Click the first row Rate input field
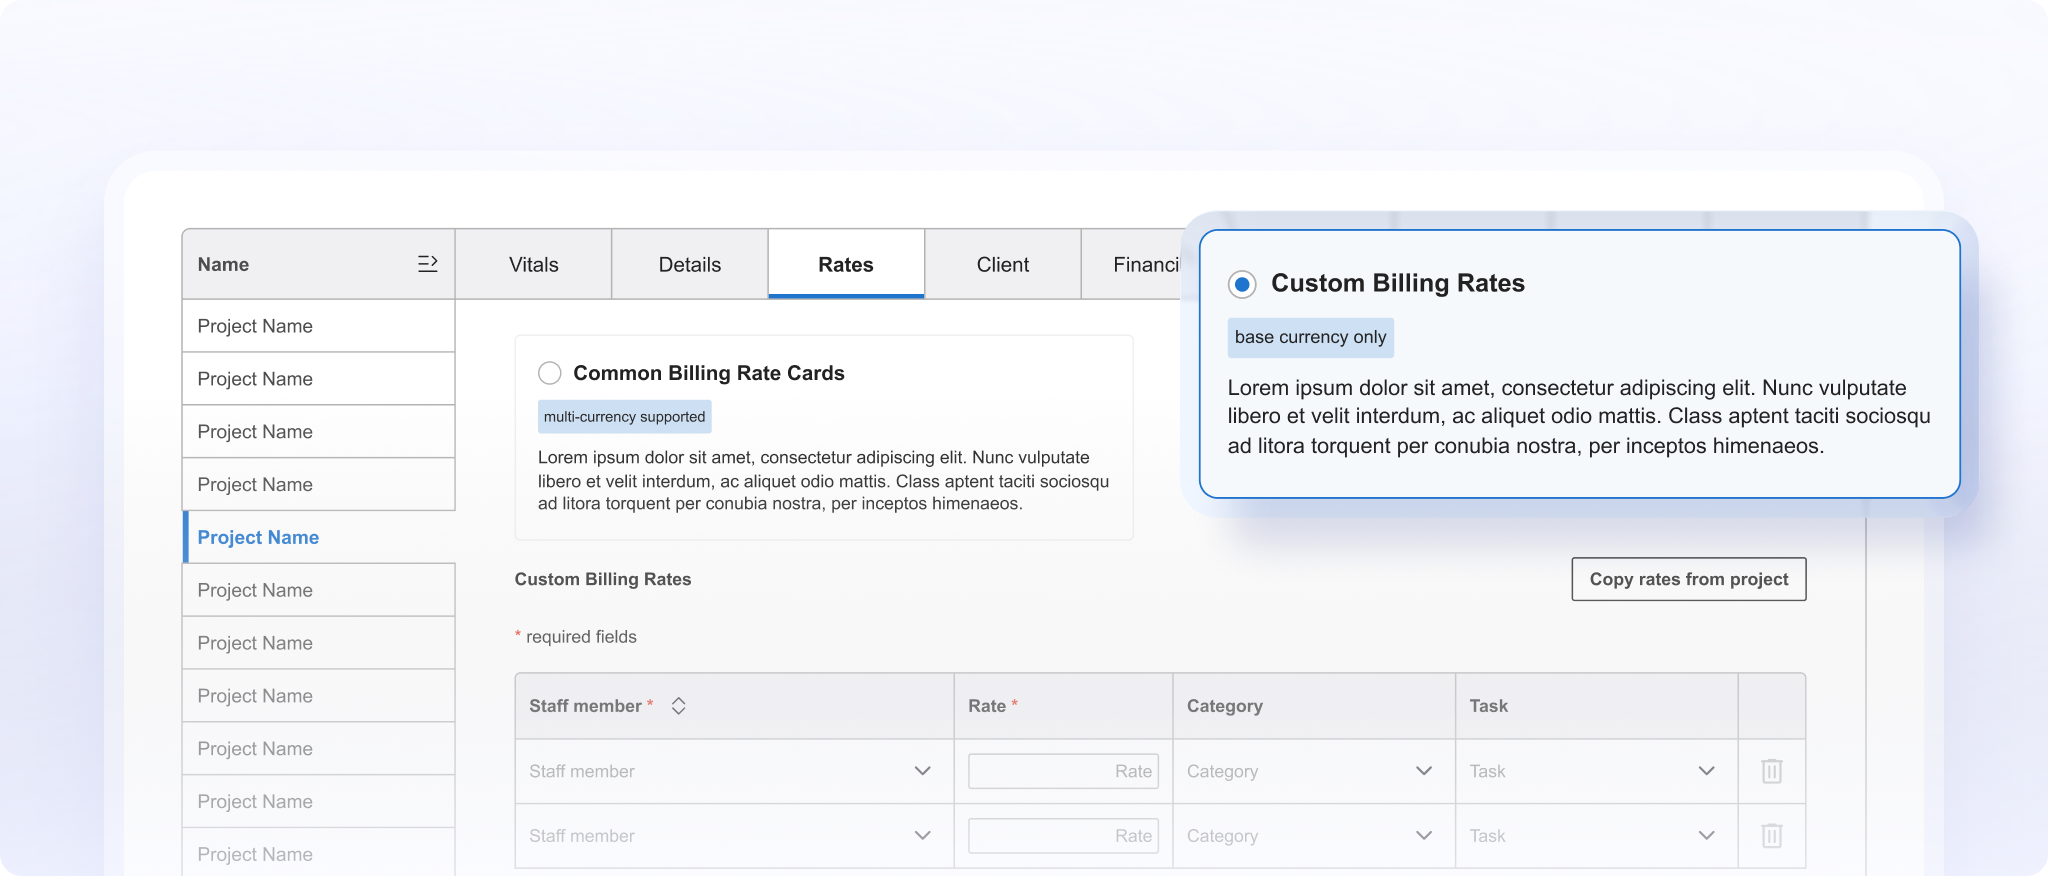The height and width of the screenshot is (876, 2048). 1062,771
